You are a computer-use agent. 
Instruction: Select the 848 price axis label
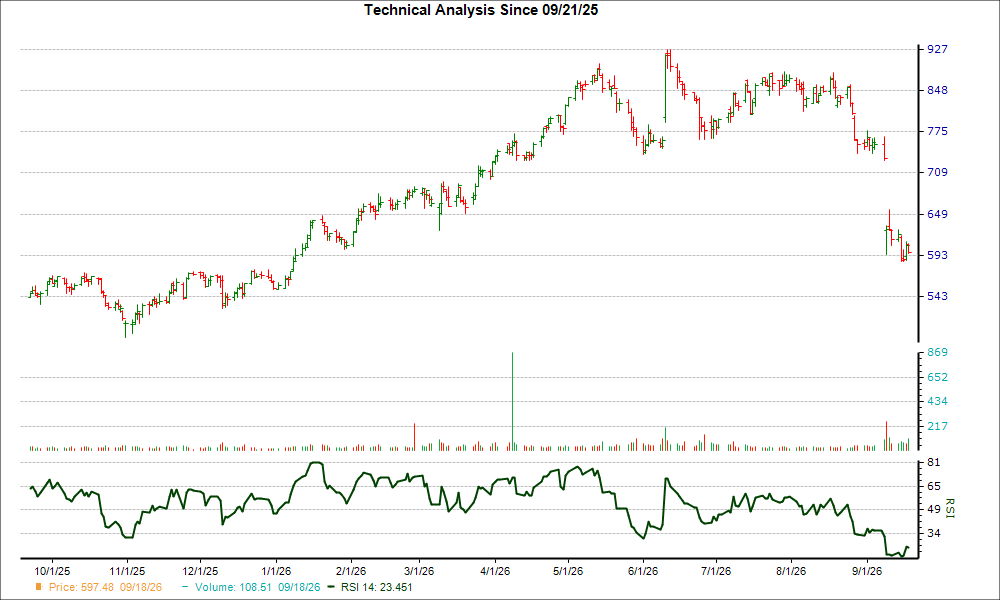click(938, 91)
